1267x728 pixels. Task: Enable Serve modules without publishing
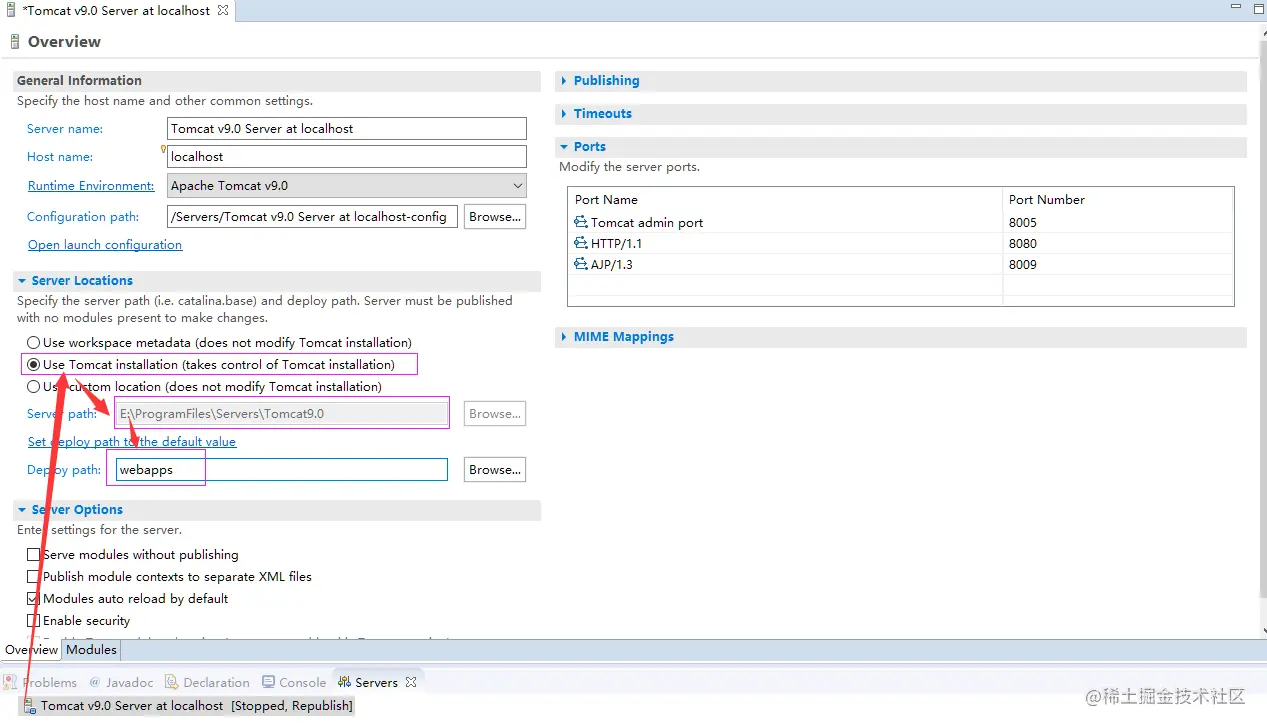pos(34,554)
